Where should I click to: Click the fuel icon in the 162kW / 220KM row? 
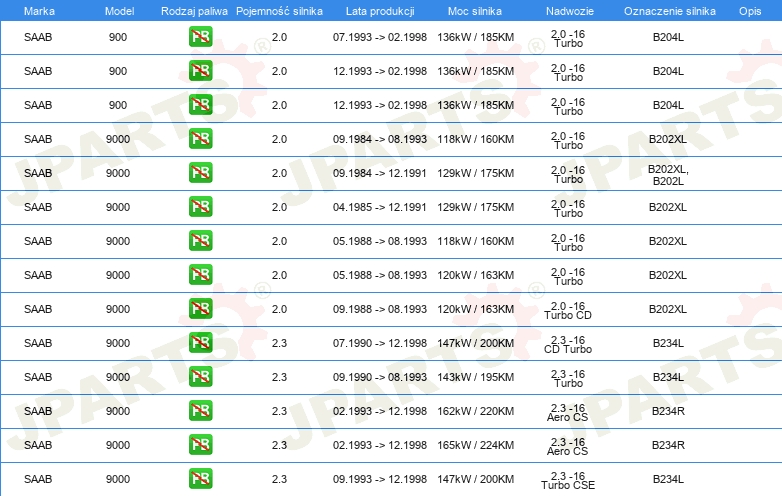(200, 411)
